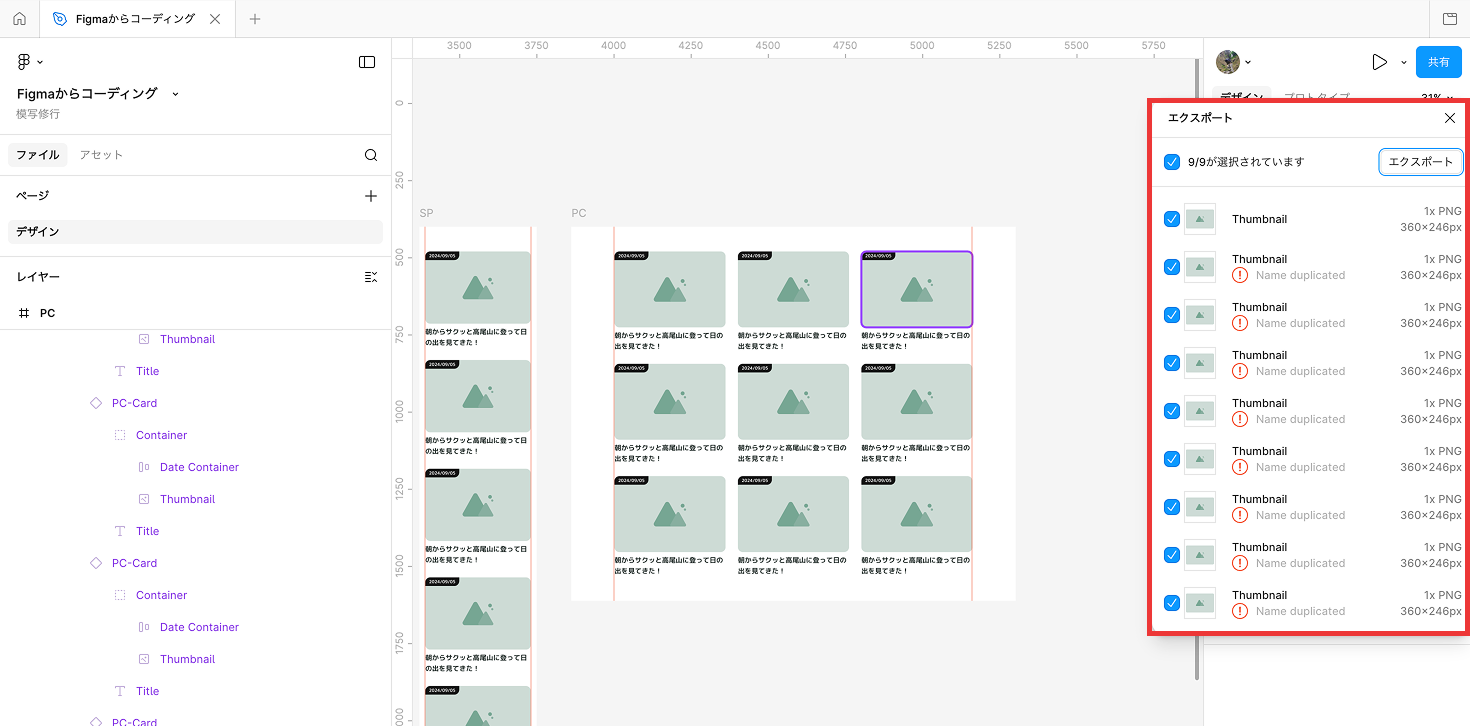Uncheck the Thumbnail row without duplicate warning
1470x726 pixels.
[1172, 219]
